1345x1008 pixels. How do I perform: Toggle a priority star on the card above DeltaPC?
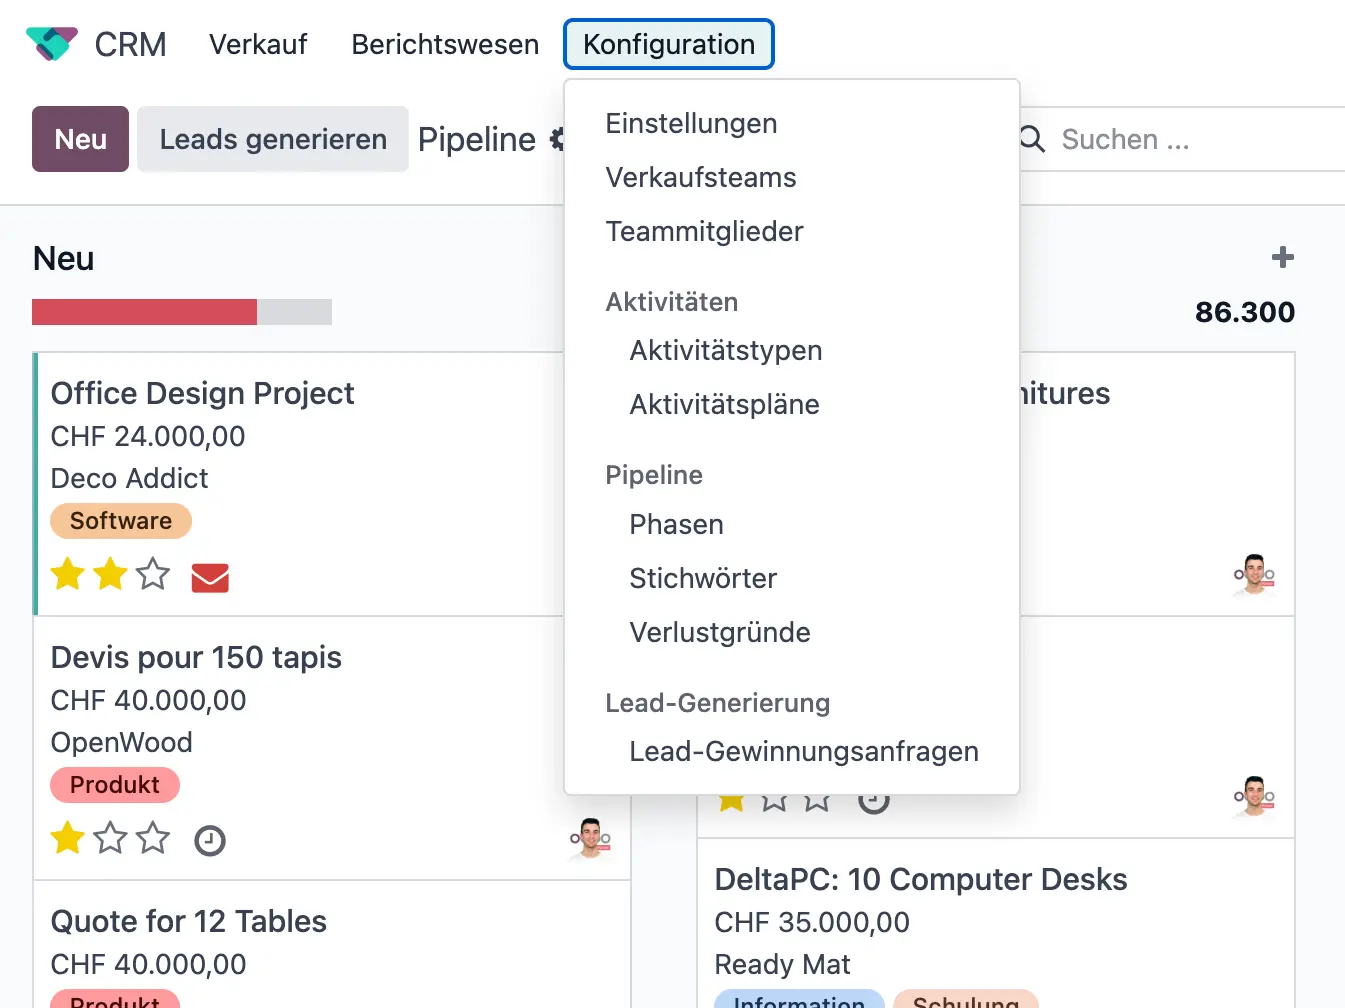[x=774, y=799]
